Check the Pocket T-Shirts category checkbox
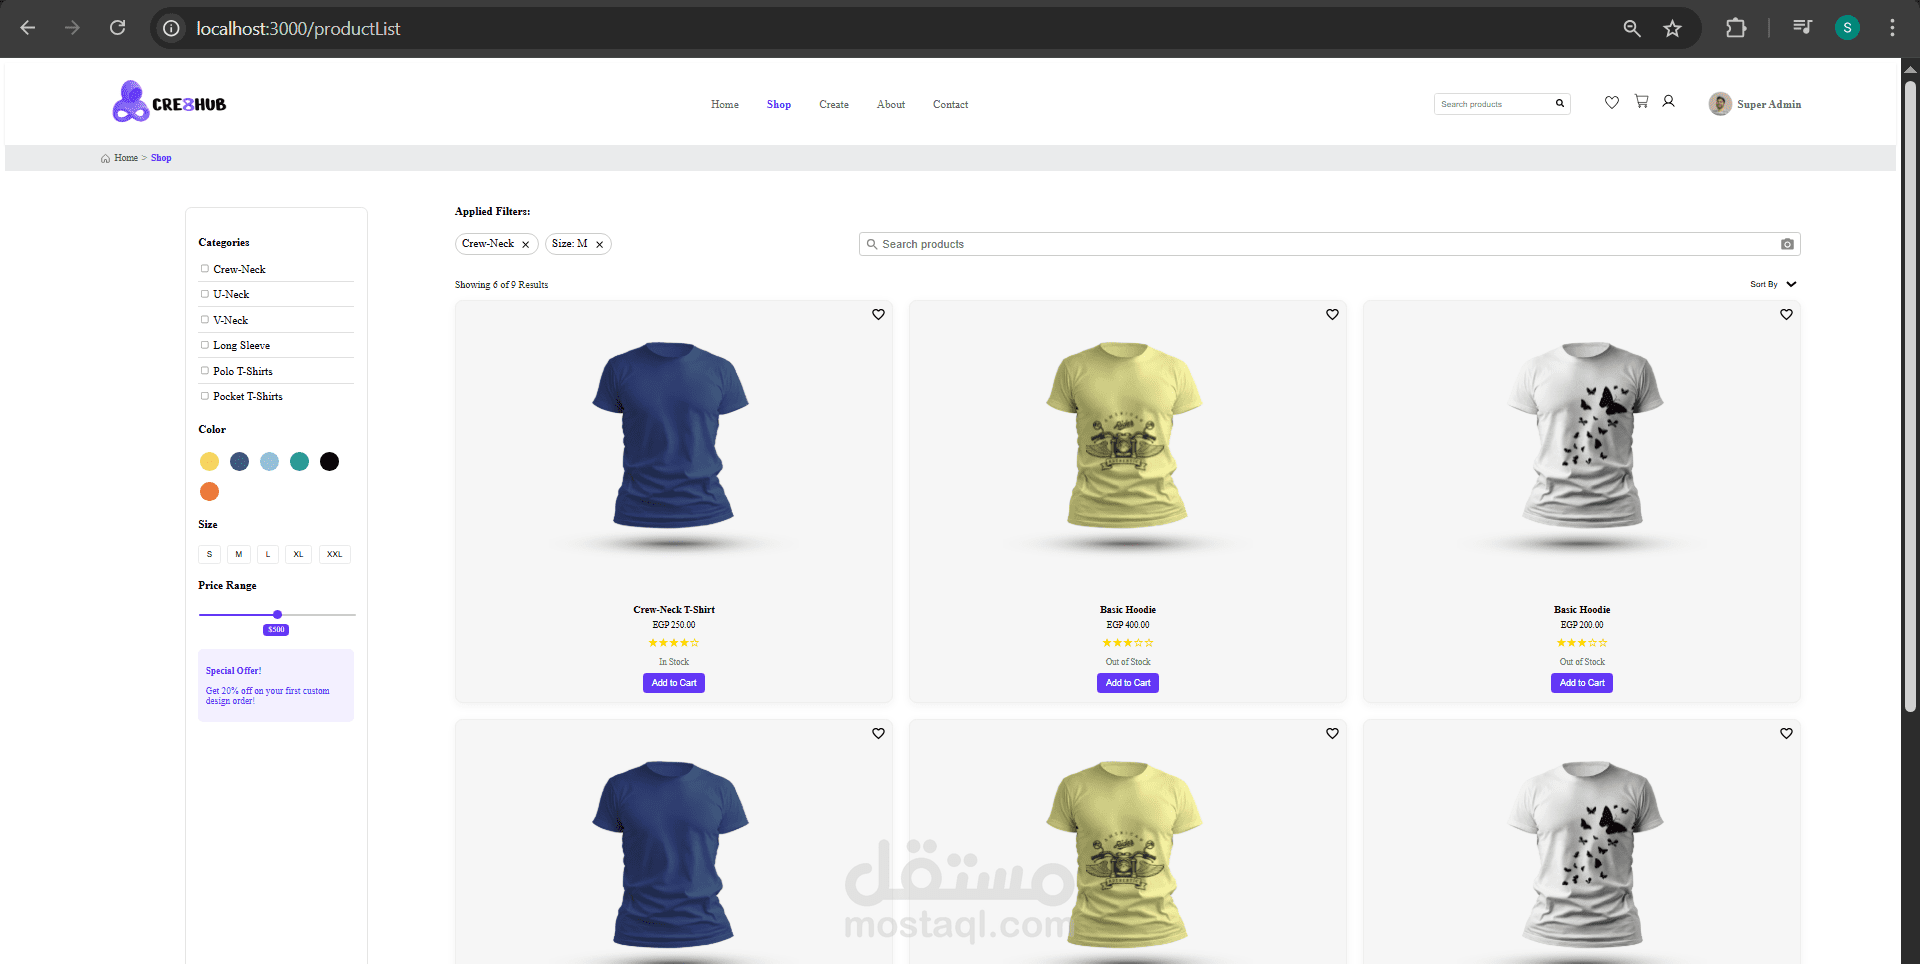Viewport: 1920px width, 964px height. tap(205, 396)
